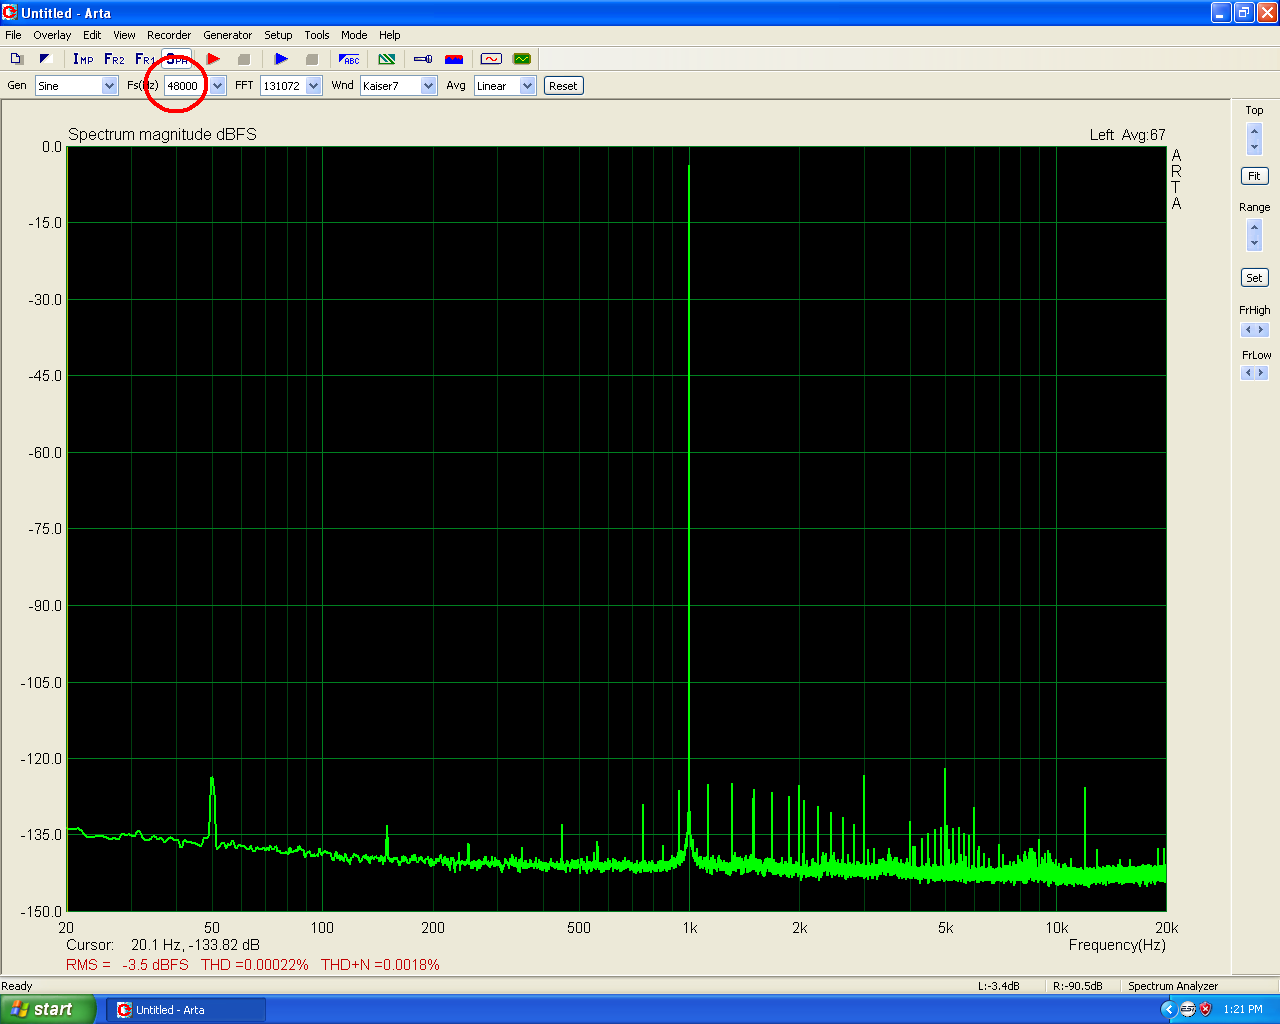1280x1024 pixels.
Task: Decrease graph Top with down arrow
Action: 1255,146
